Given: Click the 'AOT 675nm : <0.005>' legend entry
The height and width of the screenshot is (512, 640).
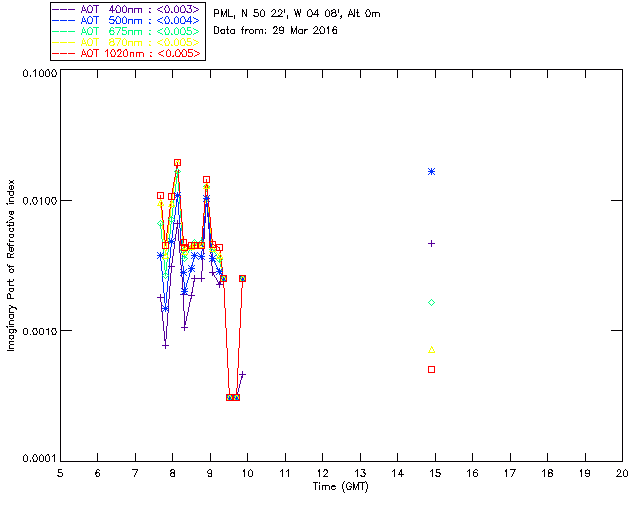Looking at the screenshot, I should coord(127,31).
